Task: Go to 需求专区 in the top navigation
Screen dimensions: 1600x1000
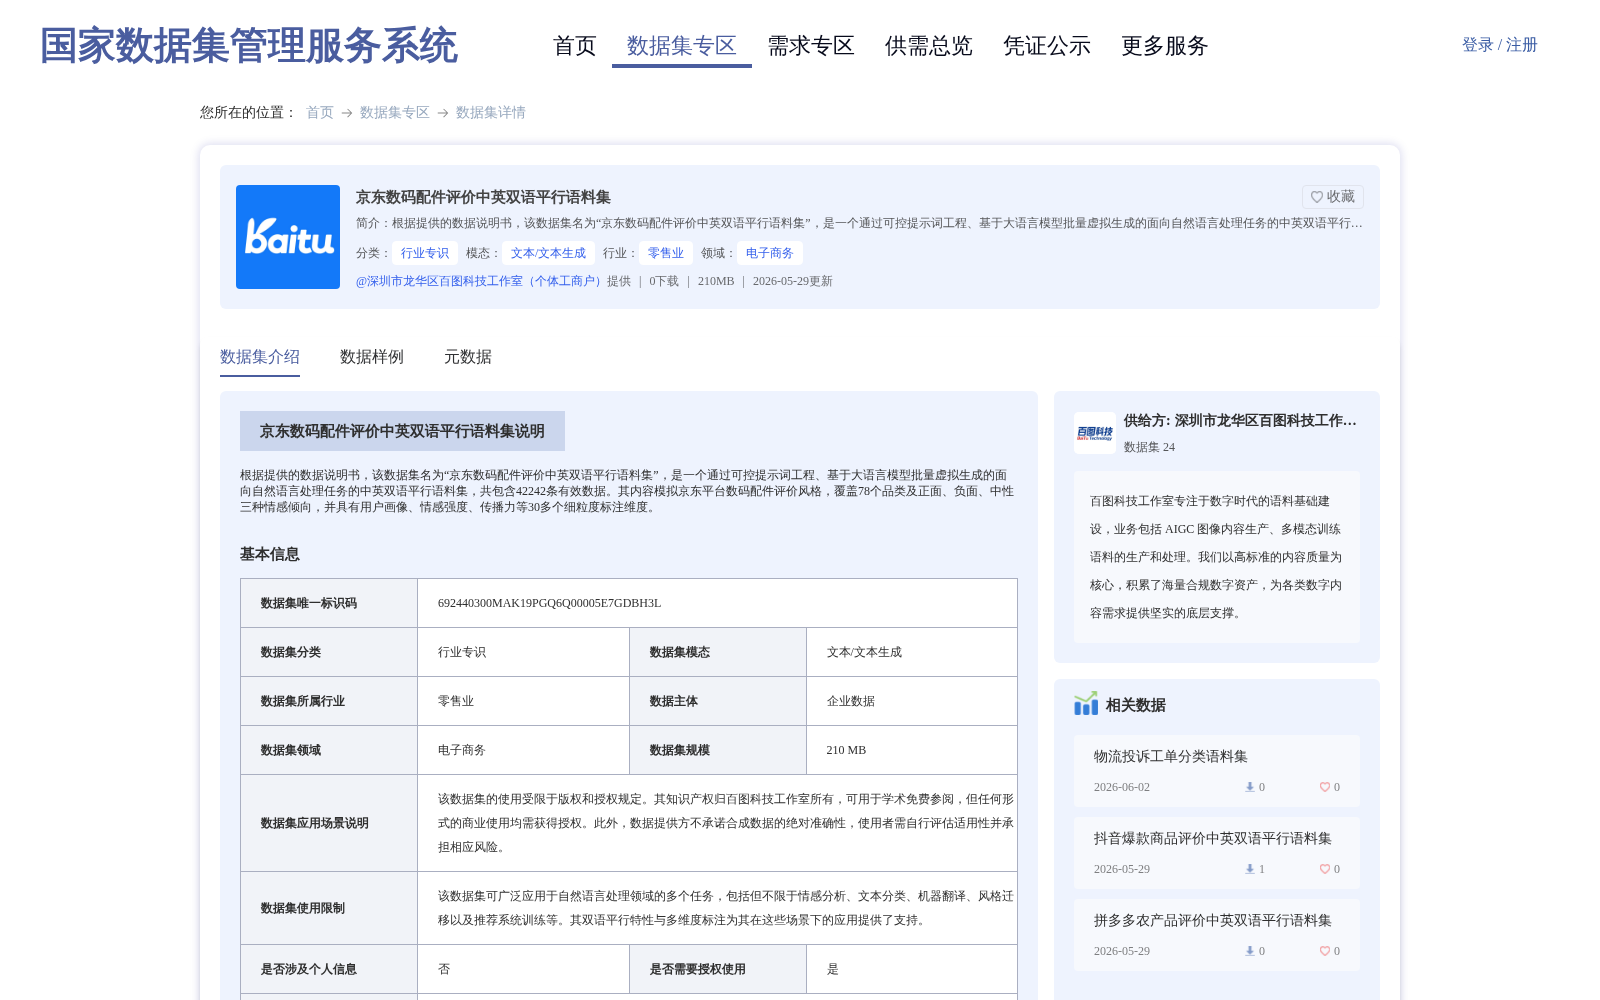Action: (x=811, y=46)
